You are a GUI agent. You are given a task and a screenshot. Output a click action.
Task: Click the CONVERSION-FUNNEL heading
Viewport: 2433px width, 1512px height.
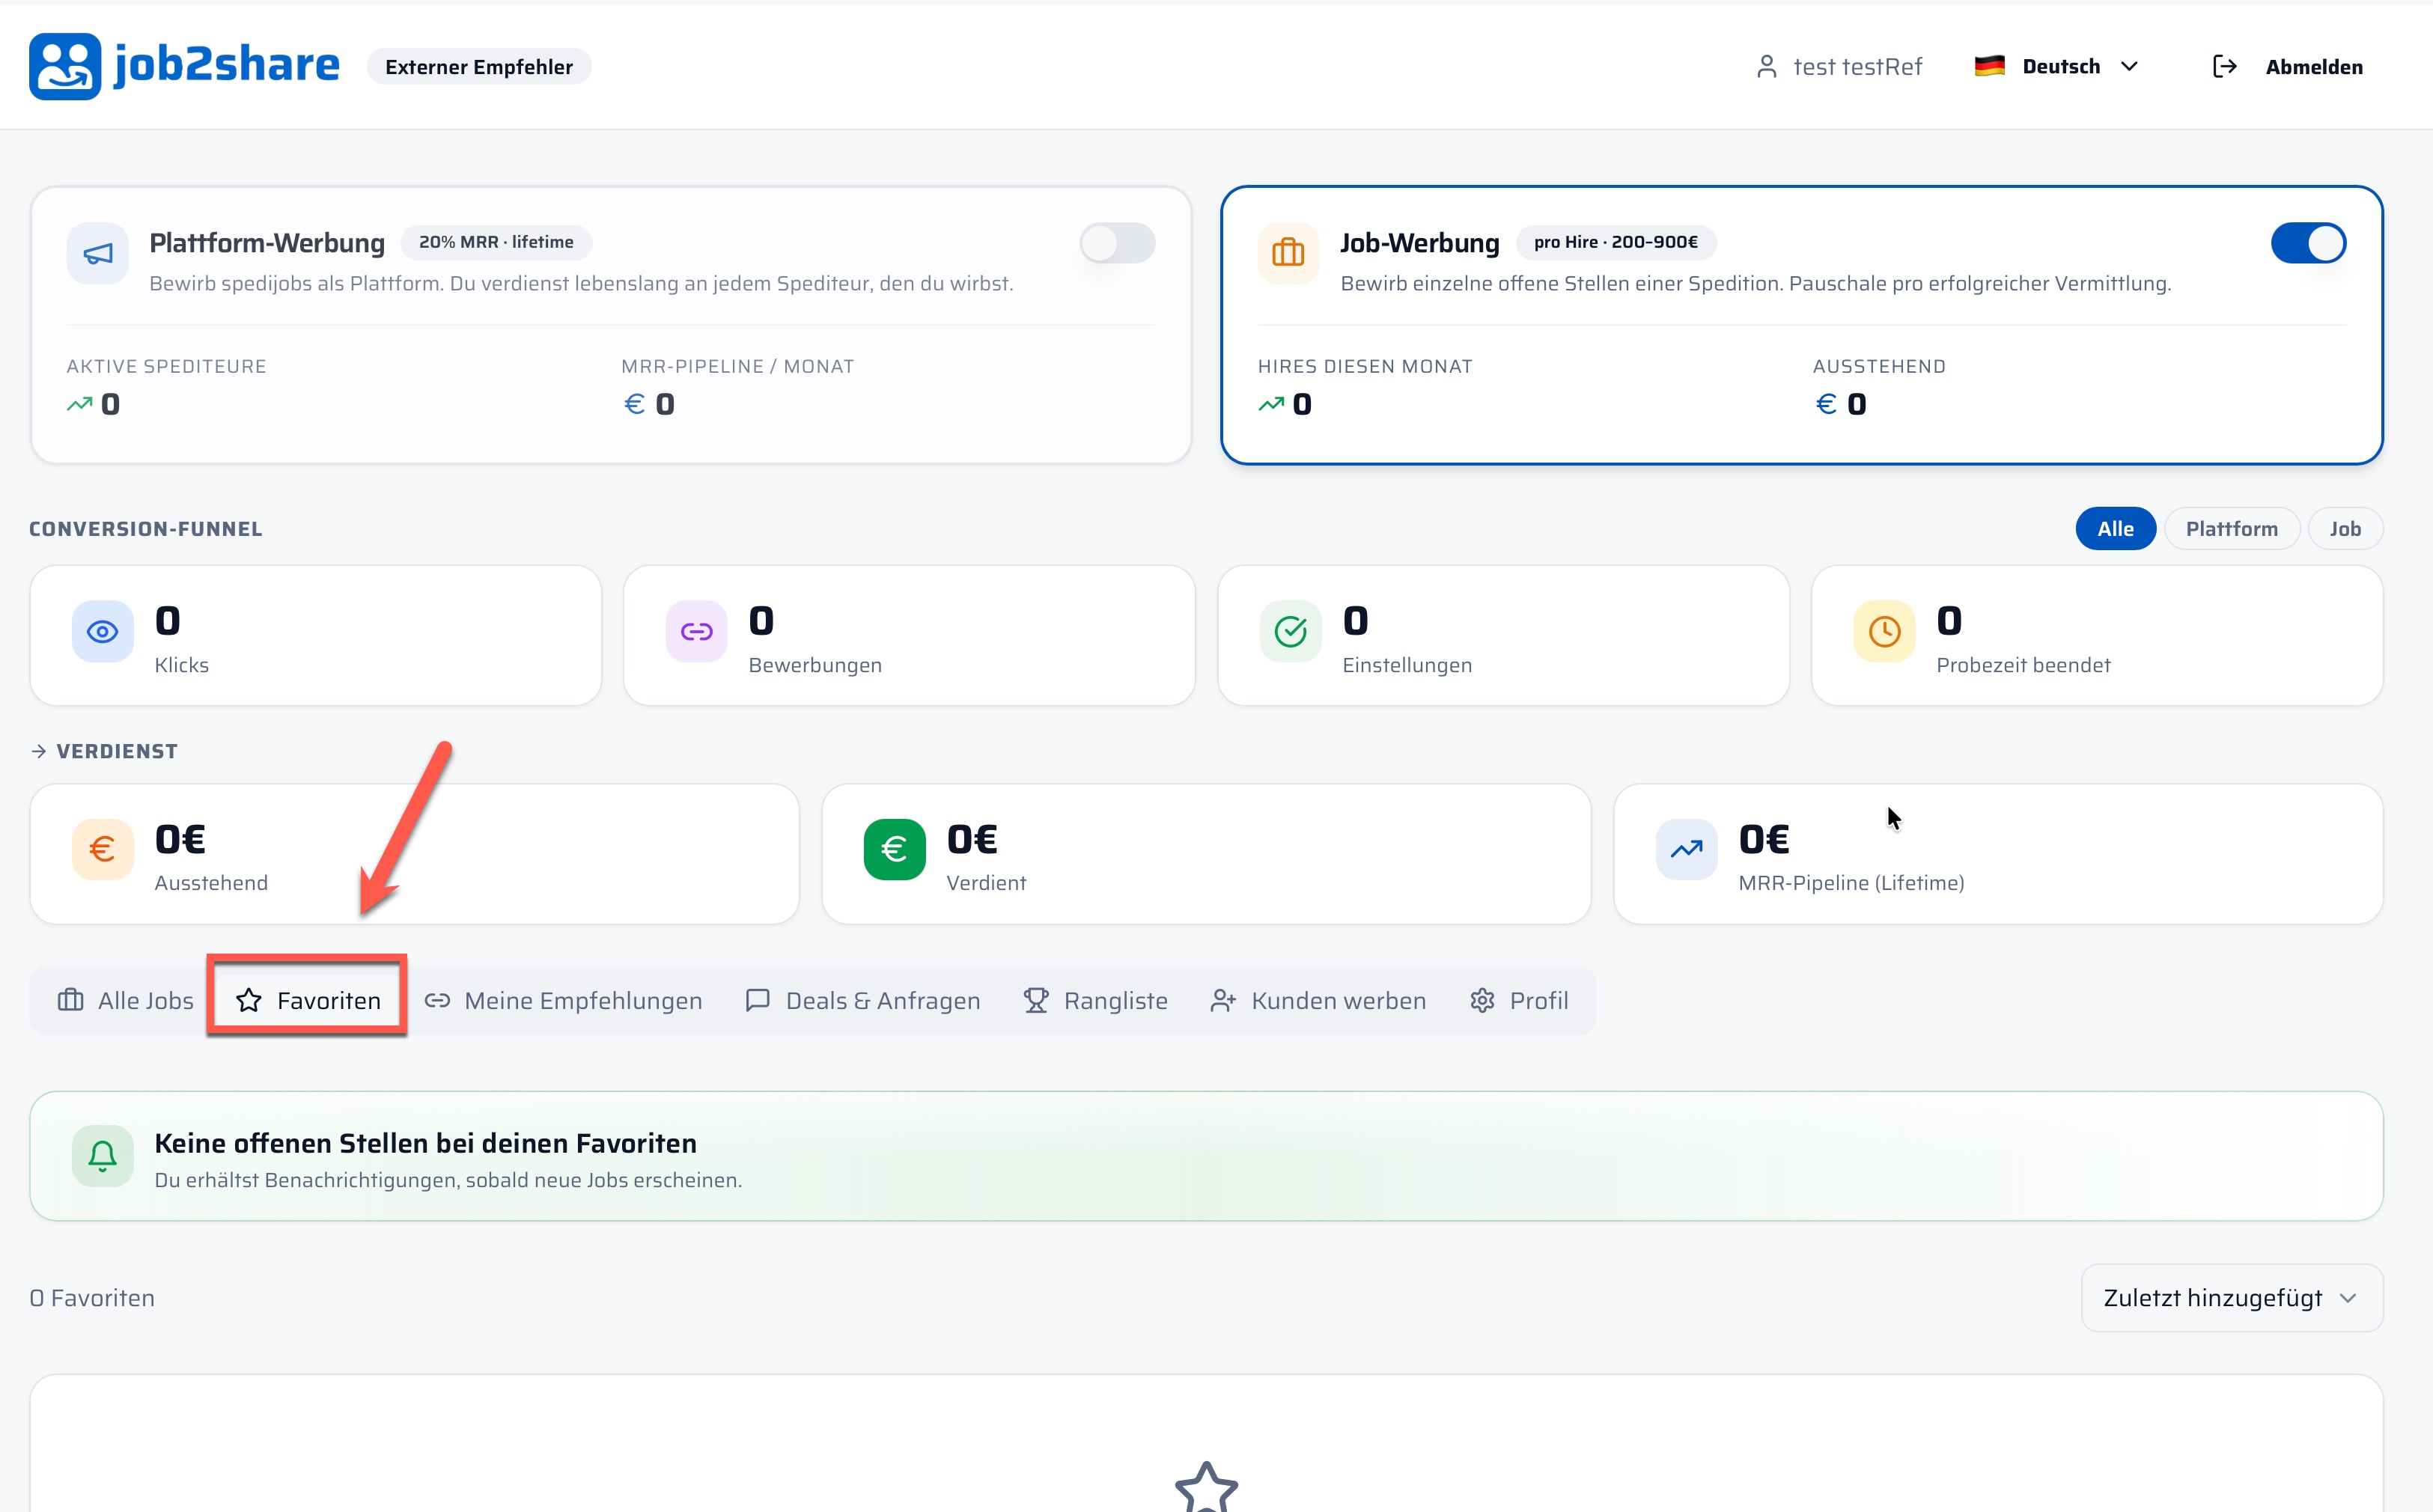point(146,529)
